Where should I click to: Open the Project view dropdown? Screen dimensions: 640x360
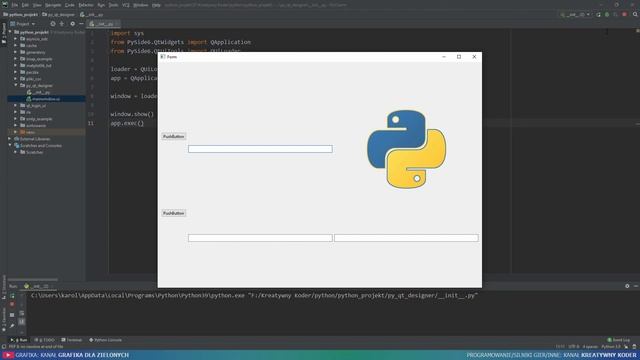click(x=23, y=24)
